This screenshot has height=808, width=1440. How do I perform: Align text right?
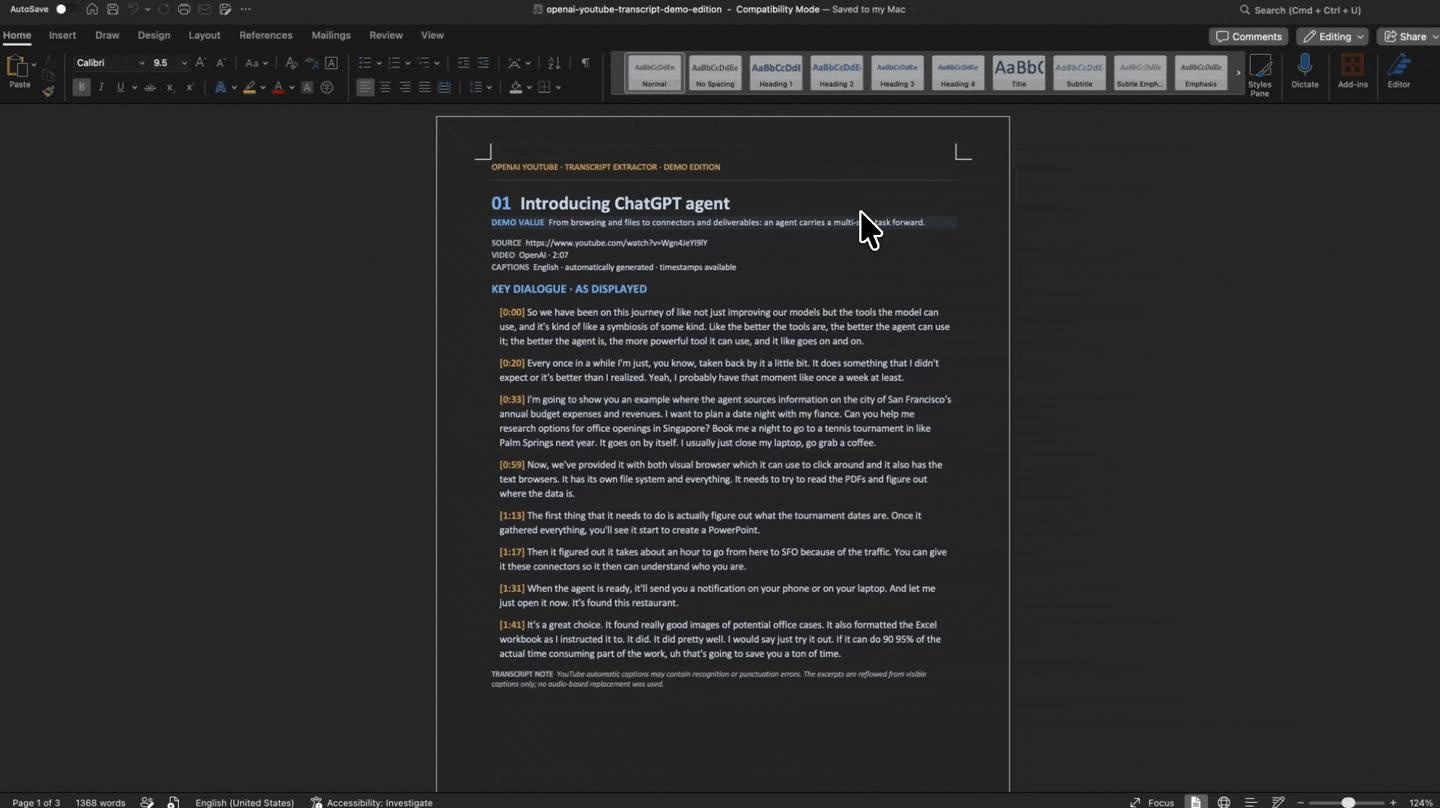(x=405, y=87)
